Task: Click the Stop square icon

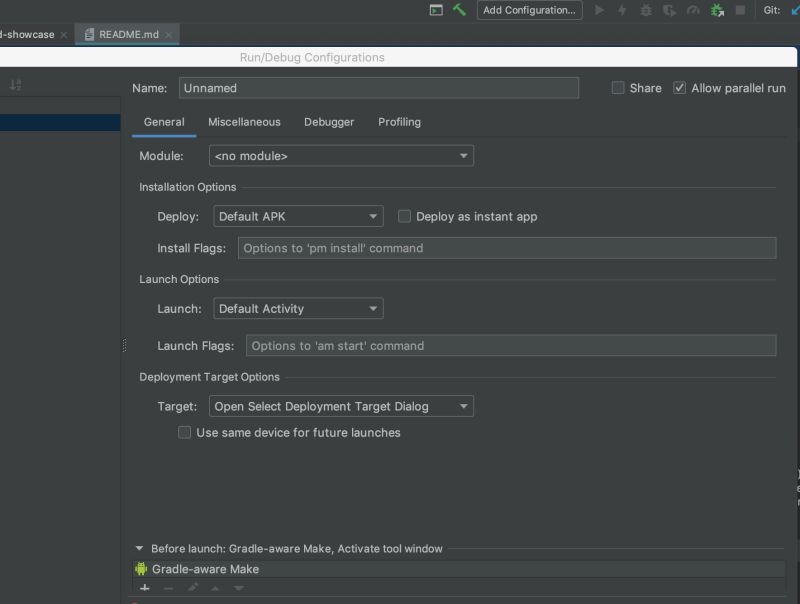Action: (x=738, y=10)
